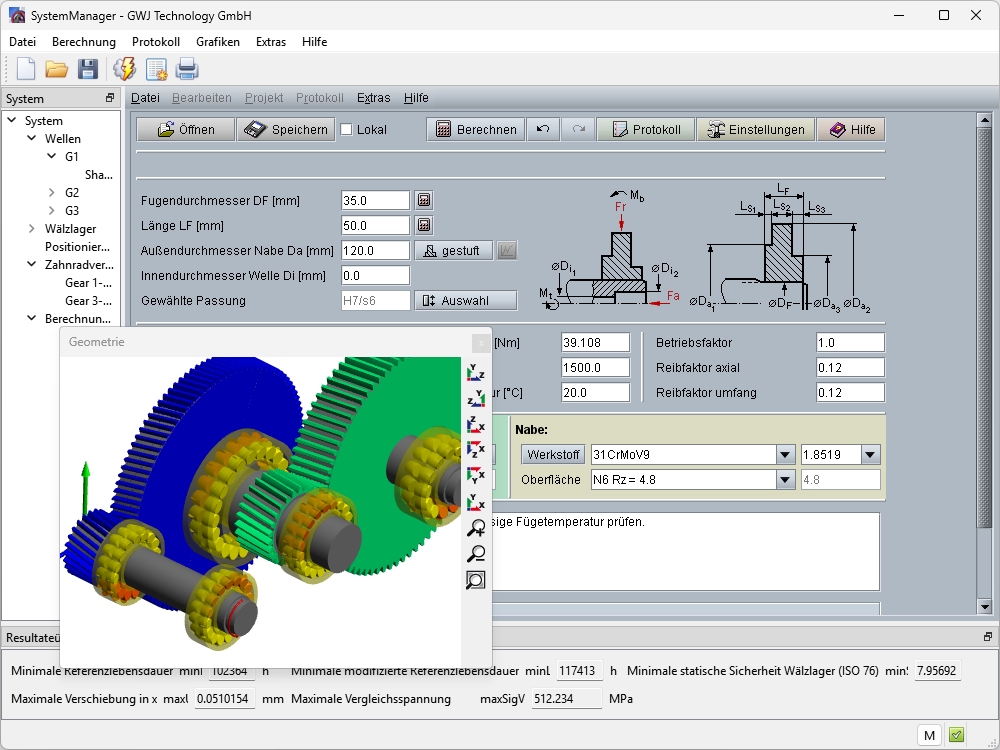
Task: Click the zoom-to-fit icon in Geometrie panel
Action: (476, 580)
